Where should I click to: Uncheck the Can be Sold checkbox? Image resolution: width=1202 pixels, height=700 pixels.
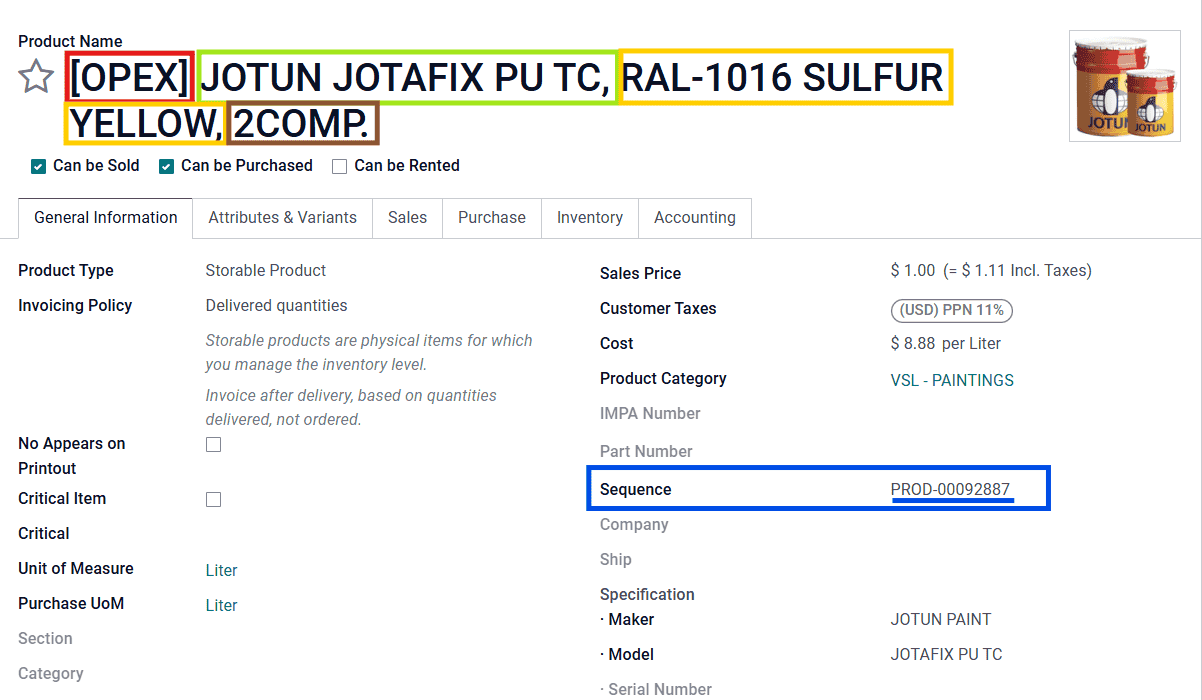[38, 166]
